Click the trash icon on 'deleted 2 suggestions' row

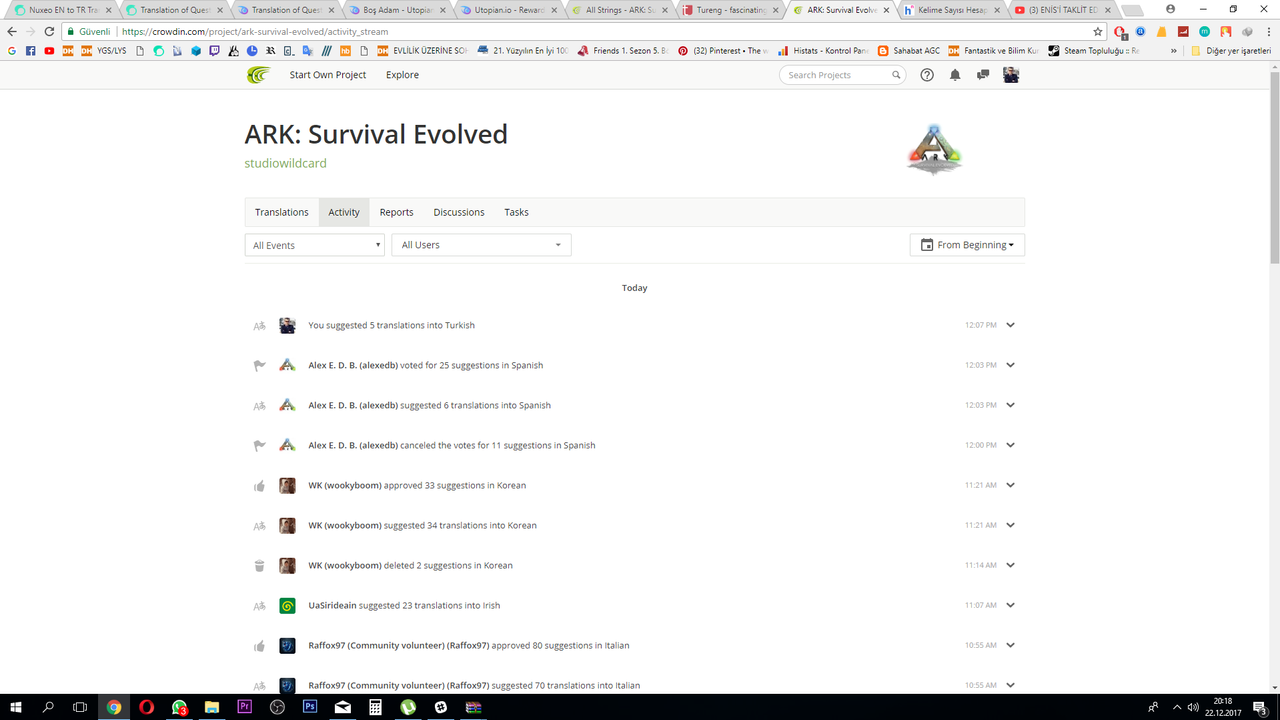(259, 565)
